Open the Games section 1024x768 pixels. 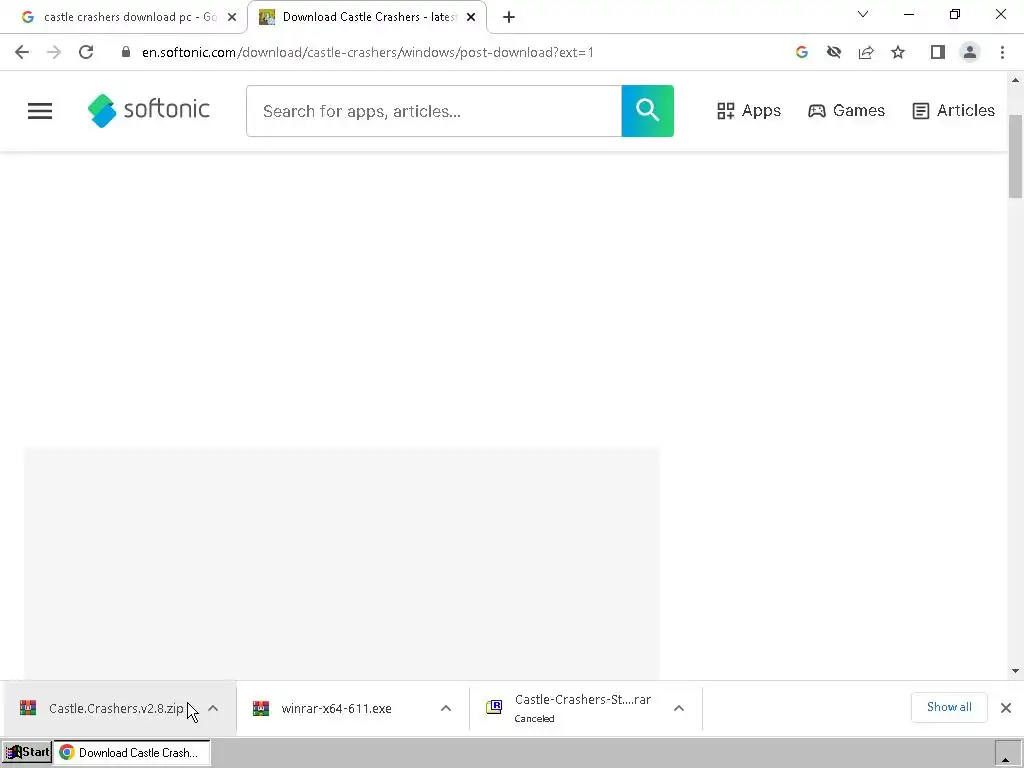[846, 110]
